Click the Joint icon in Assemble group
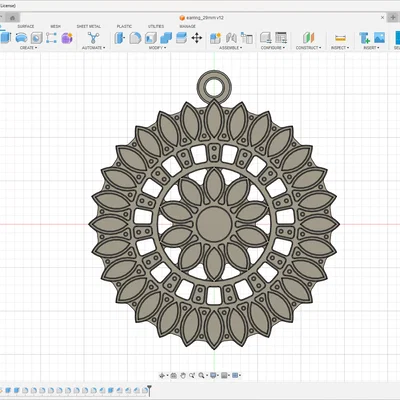 click(x=231, y=38)
